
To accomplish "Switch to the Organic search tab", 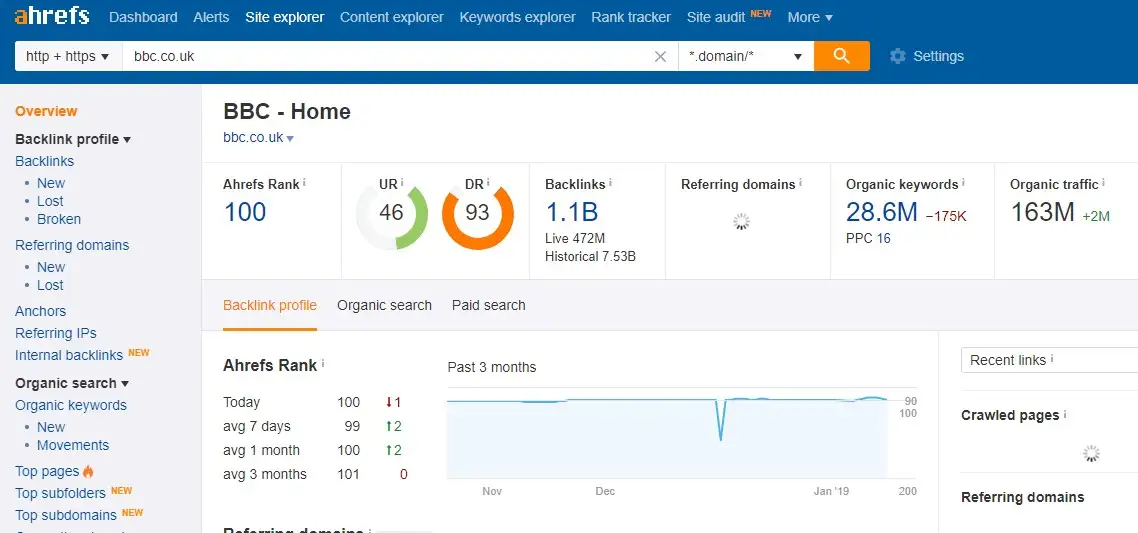I will (x=385, y=306).
